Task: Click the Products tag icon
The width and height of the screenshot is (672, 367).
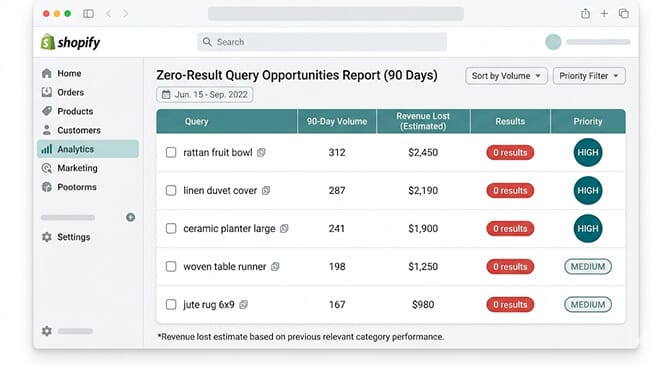Action: (x=47, y=111)
